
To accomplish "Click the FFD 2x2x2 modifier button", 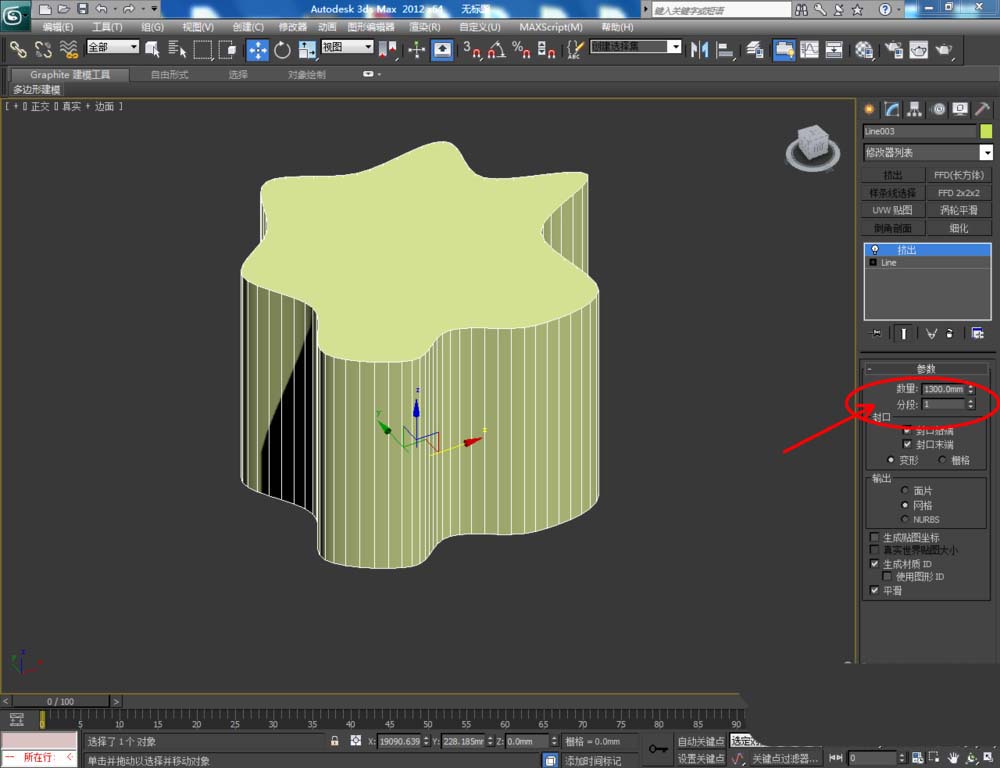I will (958, 193).
